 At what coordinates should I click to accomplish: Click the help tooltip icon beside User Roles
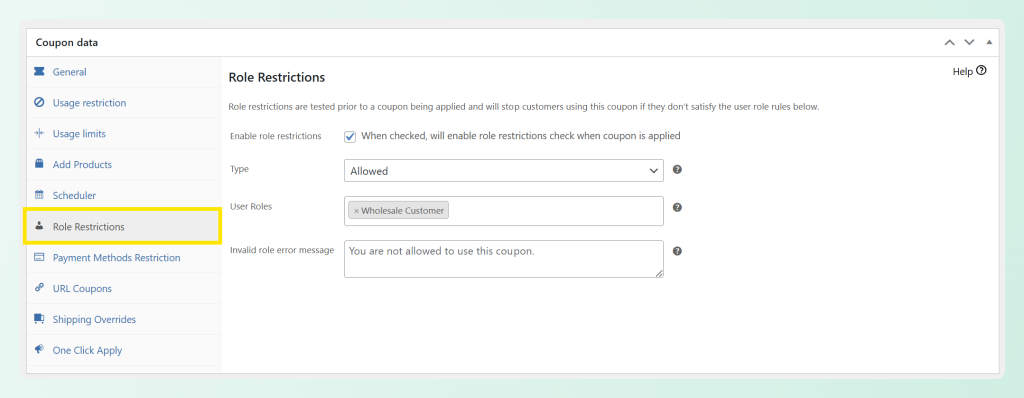(677, 207)
